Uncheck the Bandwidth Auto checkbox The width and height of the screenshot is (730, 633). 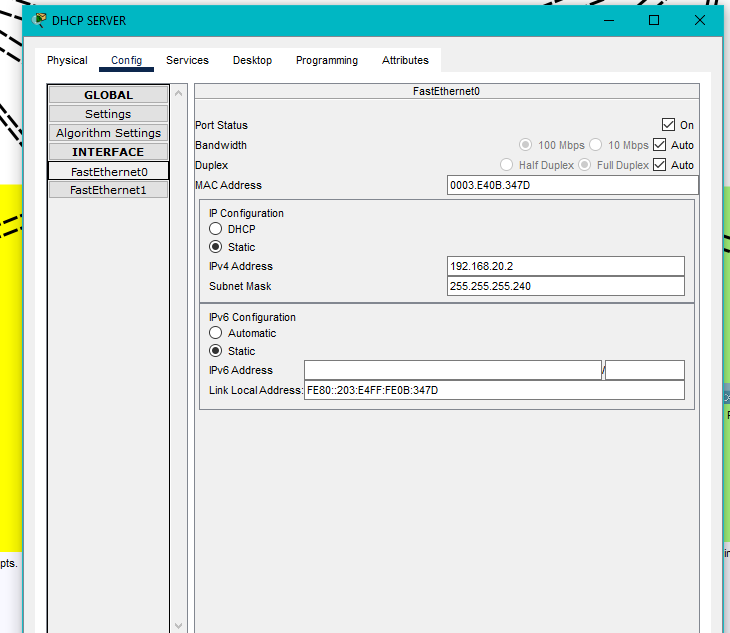coord(660,145)
